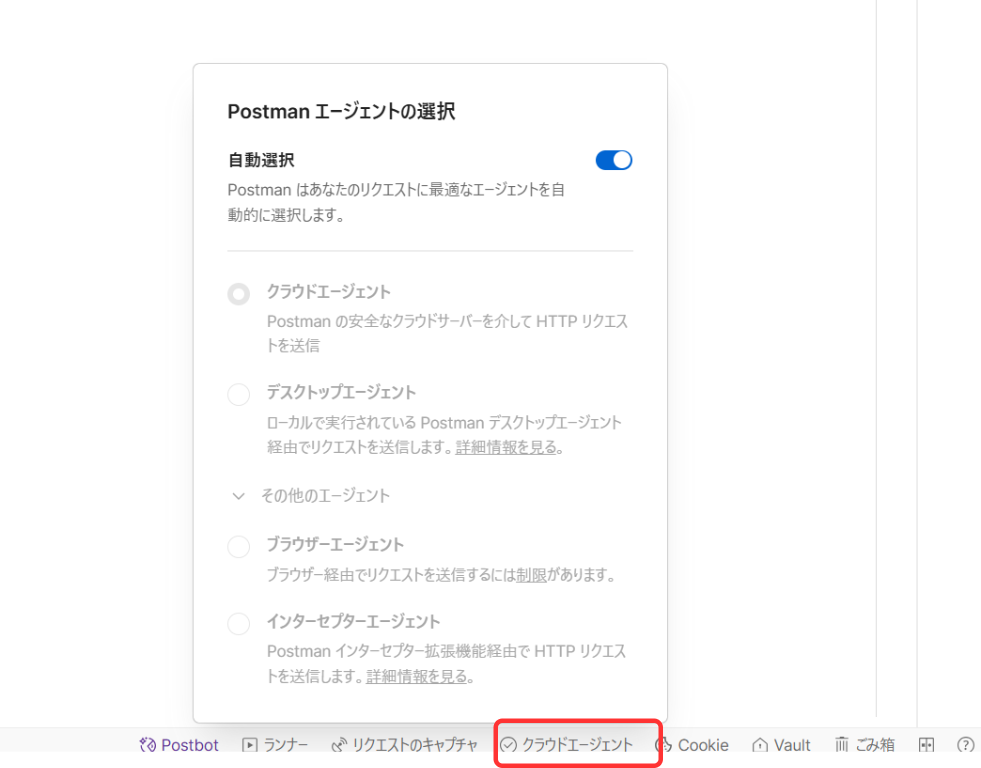Click the ランナー play icon in status bar
Image resolution: width=981 pixels, height=768 pixels.
pos(250,745)
